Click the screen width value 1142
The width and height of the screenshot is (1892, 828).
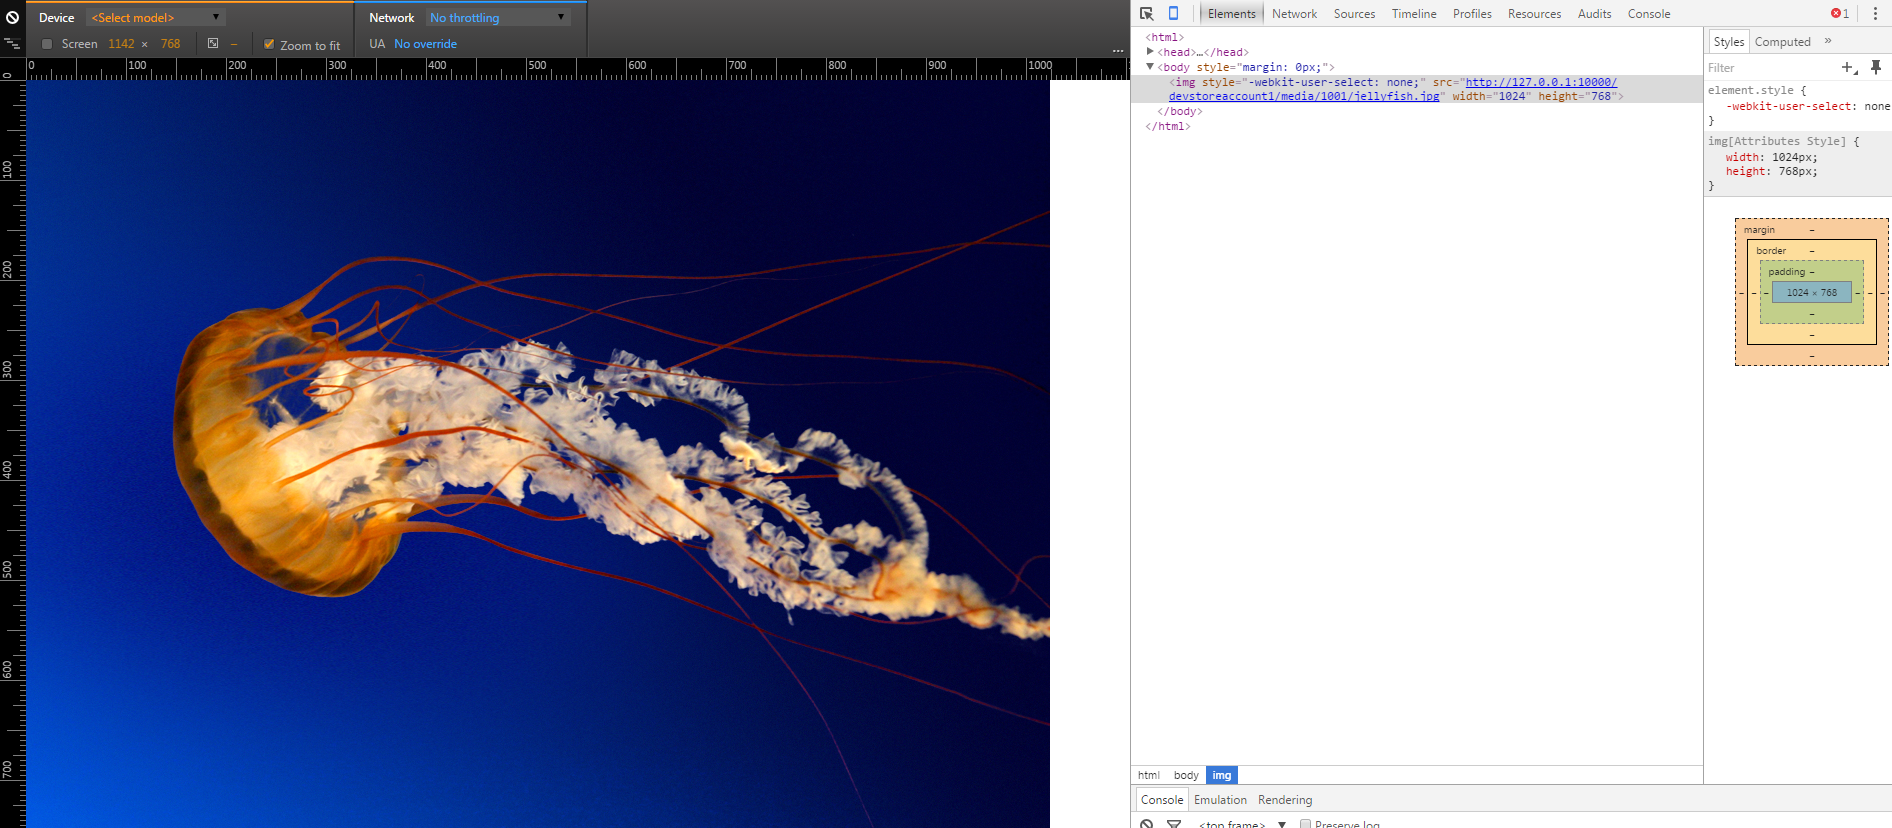pyautogui.click(x=121, y=44)
